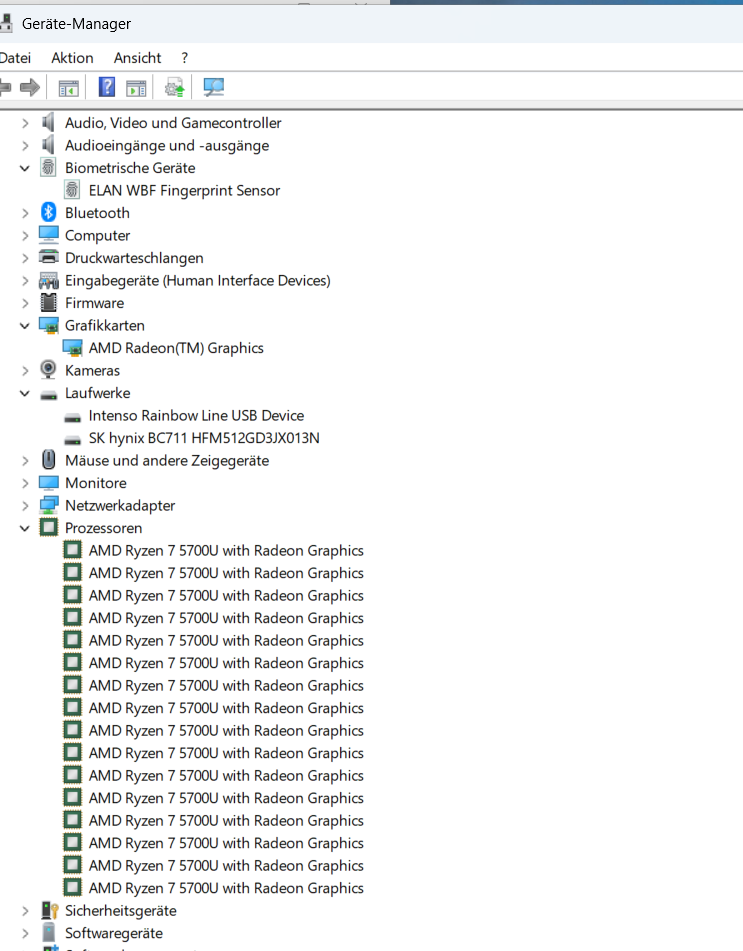Click the AMD Radeon(TM) Graphics device icon

73,348
